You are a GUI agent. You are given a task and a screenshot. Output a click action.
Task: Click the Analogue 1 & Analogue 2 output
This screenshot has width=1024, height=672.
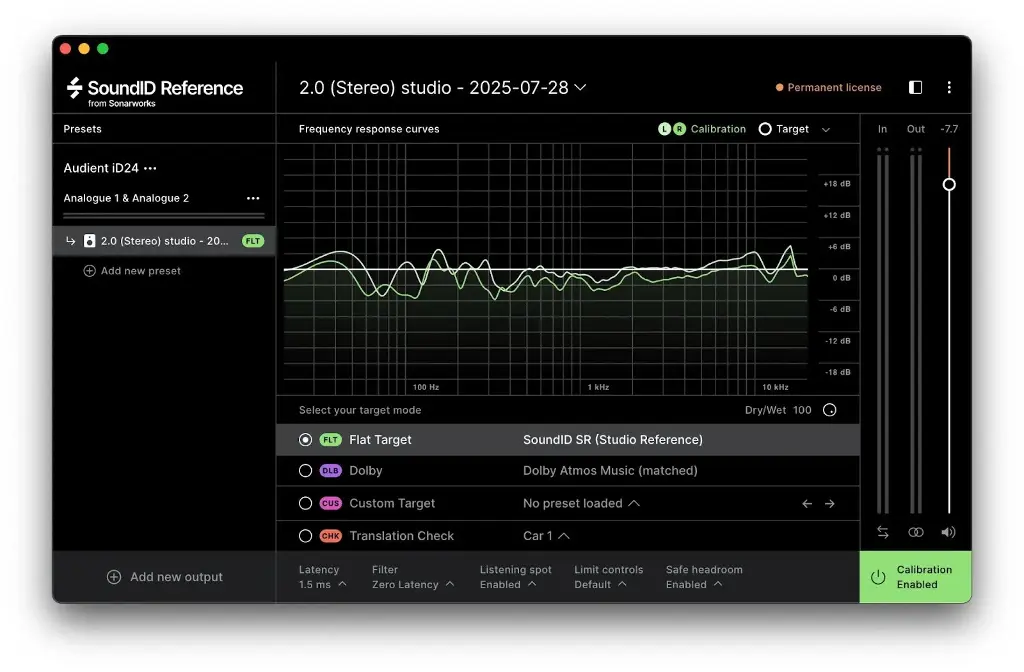coord(126,199)
